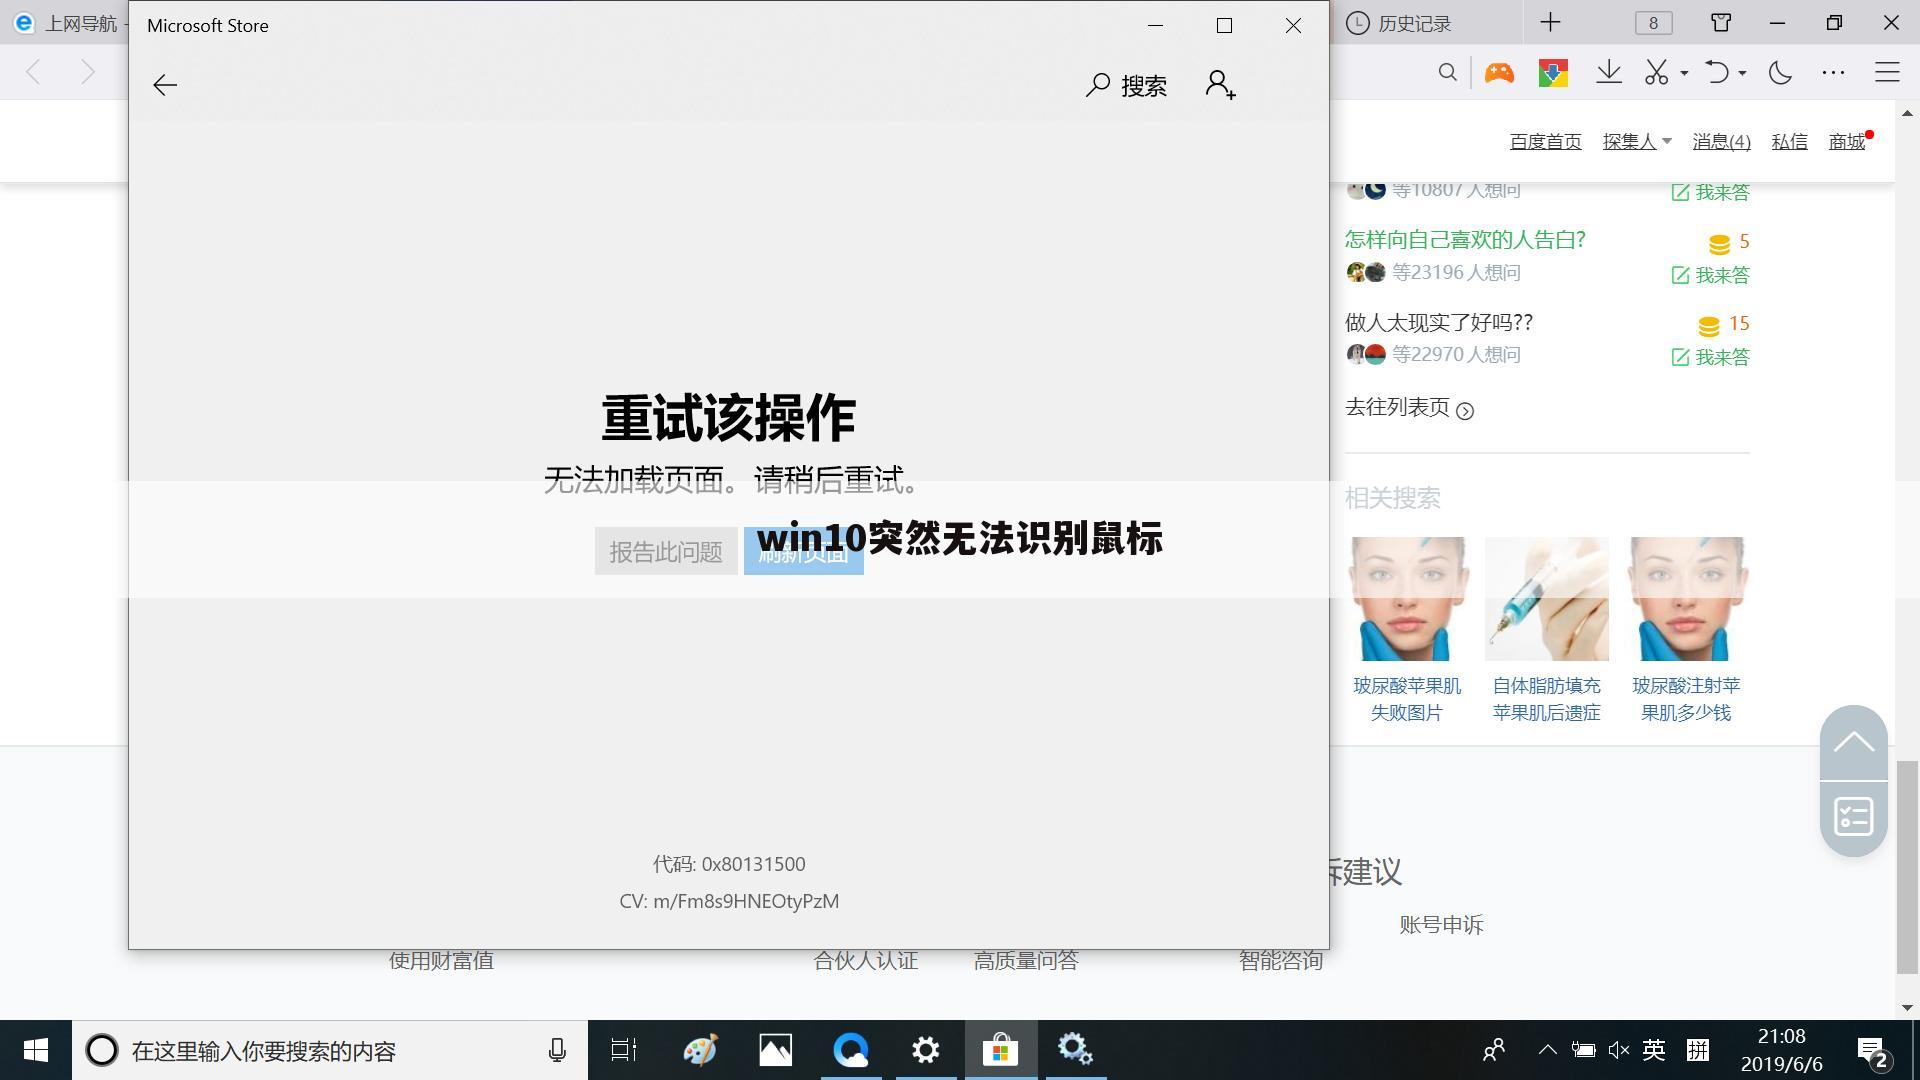Open 私信 private messages link
Image resolution: width=1920 pixels, height=1080 pixels.
(x=1789, y=142)
